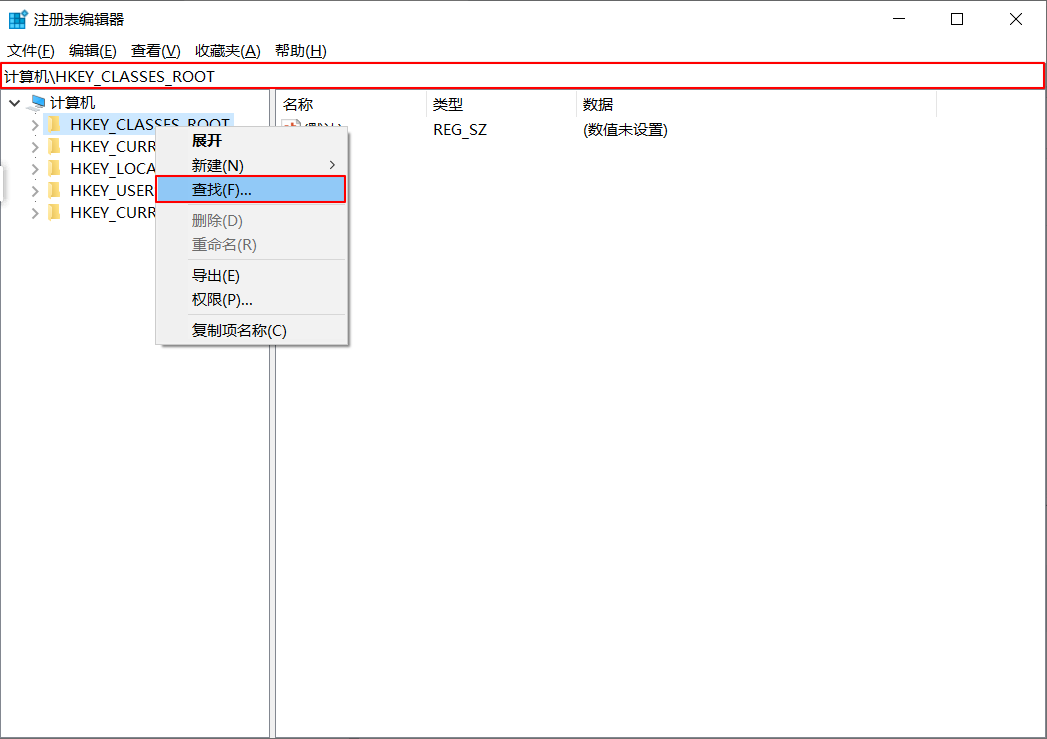Image resolution: width=1047 pixels, height=739 pixels.
Task: Expand the arrow beside HKEY_USER
Action: [x=35, y=191]
